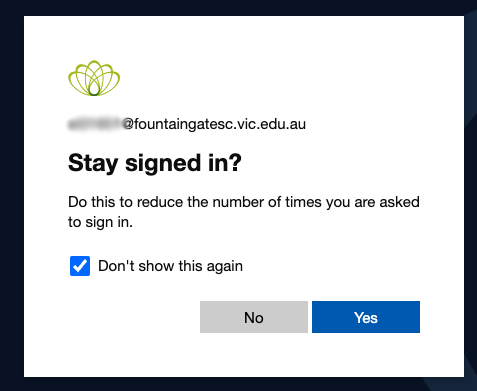Click the "@" symbol in the account email
This screenshot has width=477, height=391.
click(128, 124)
